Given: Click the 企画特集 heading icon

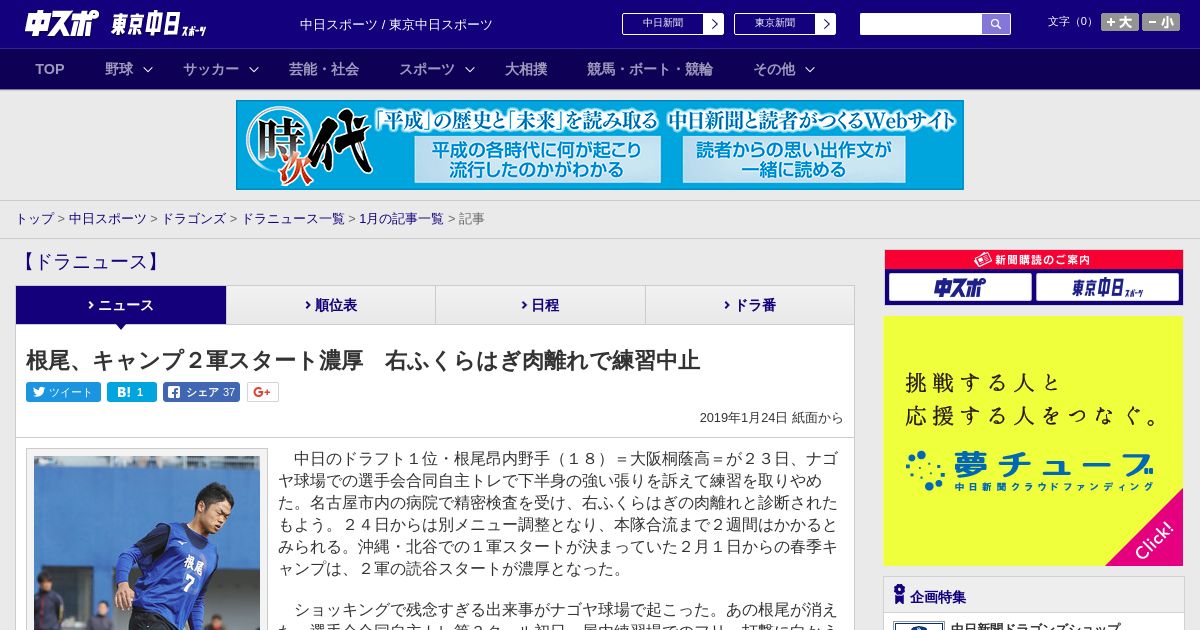Looking at the screenshot, I should (x=899, y=595).
